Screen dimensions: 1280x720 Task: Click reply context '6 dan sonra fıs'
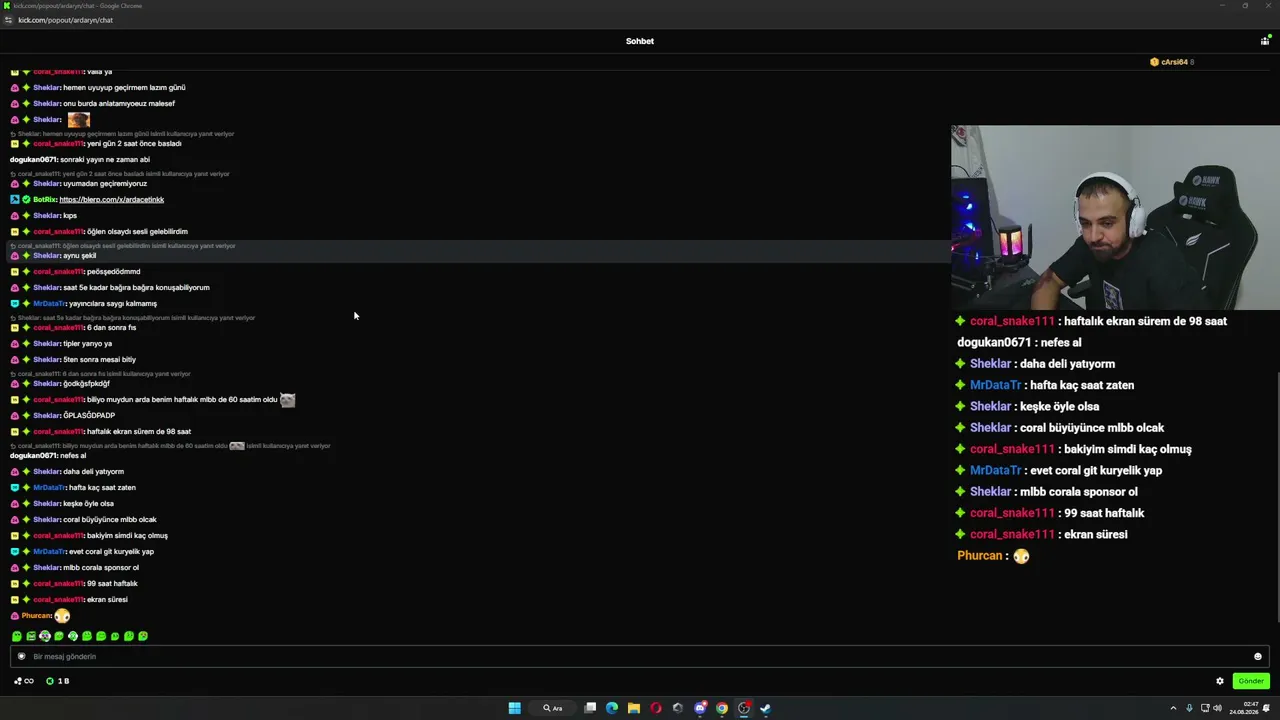100,374
